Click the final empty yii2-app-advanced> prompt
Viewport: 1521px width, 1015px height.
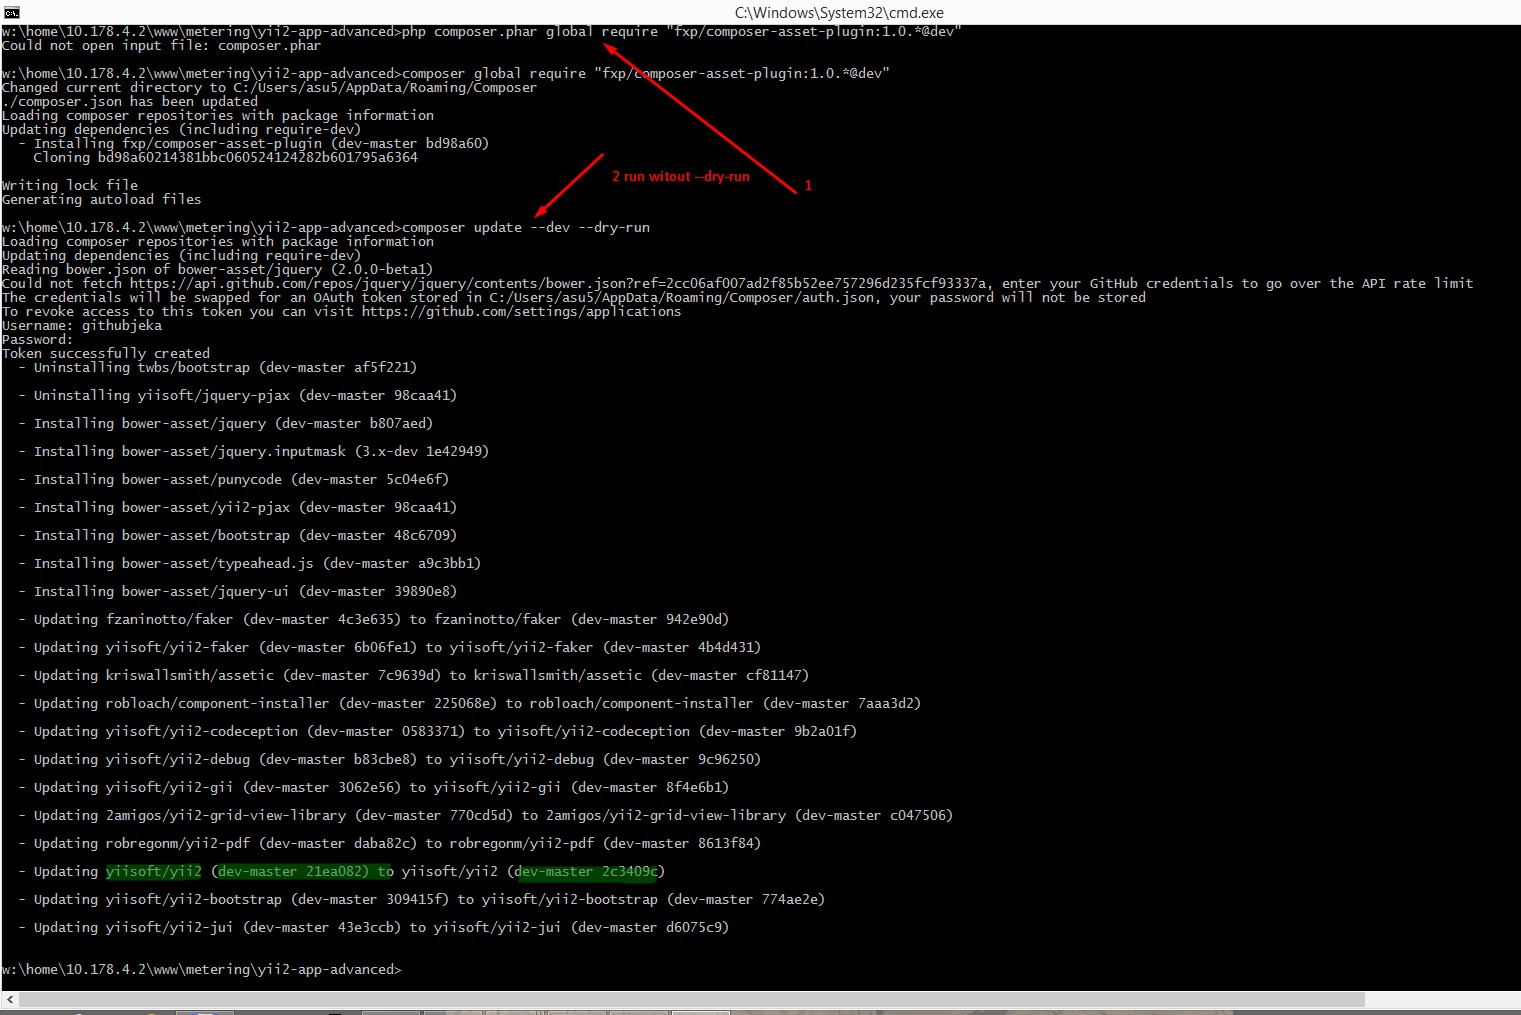[202, 969]
